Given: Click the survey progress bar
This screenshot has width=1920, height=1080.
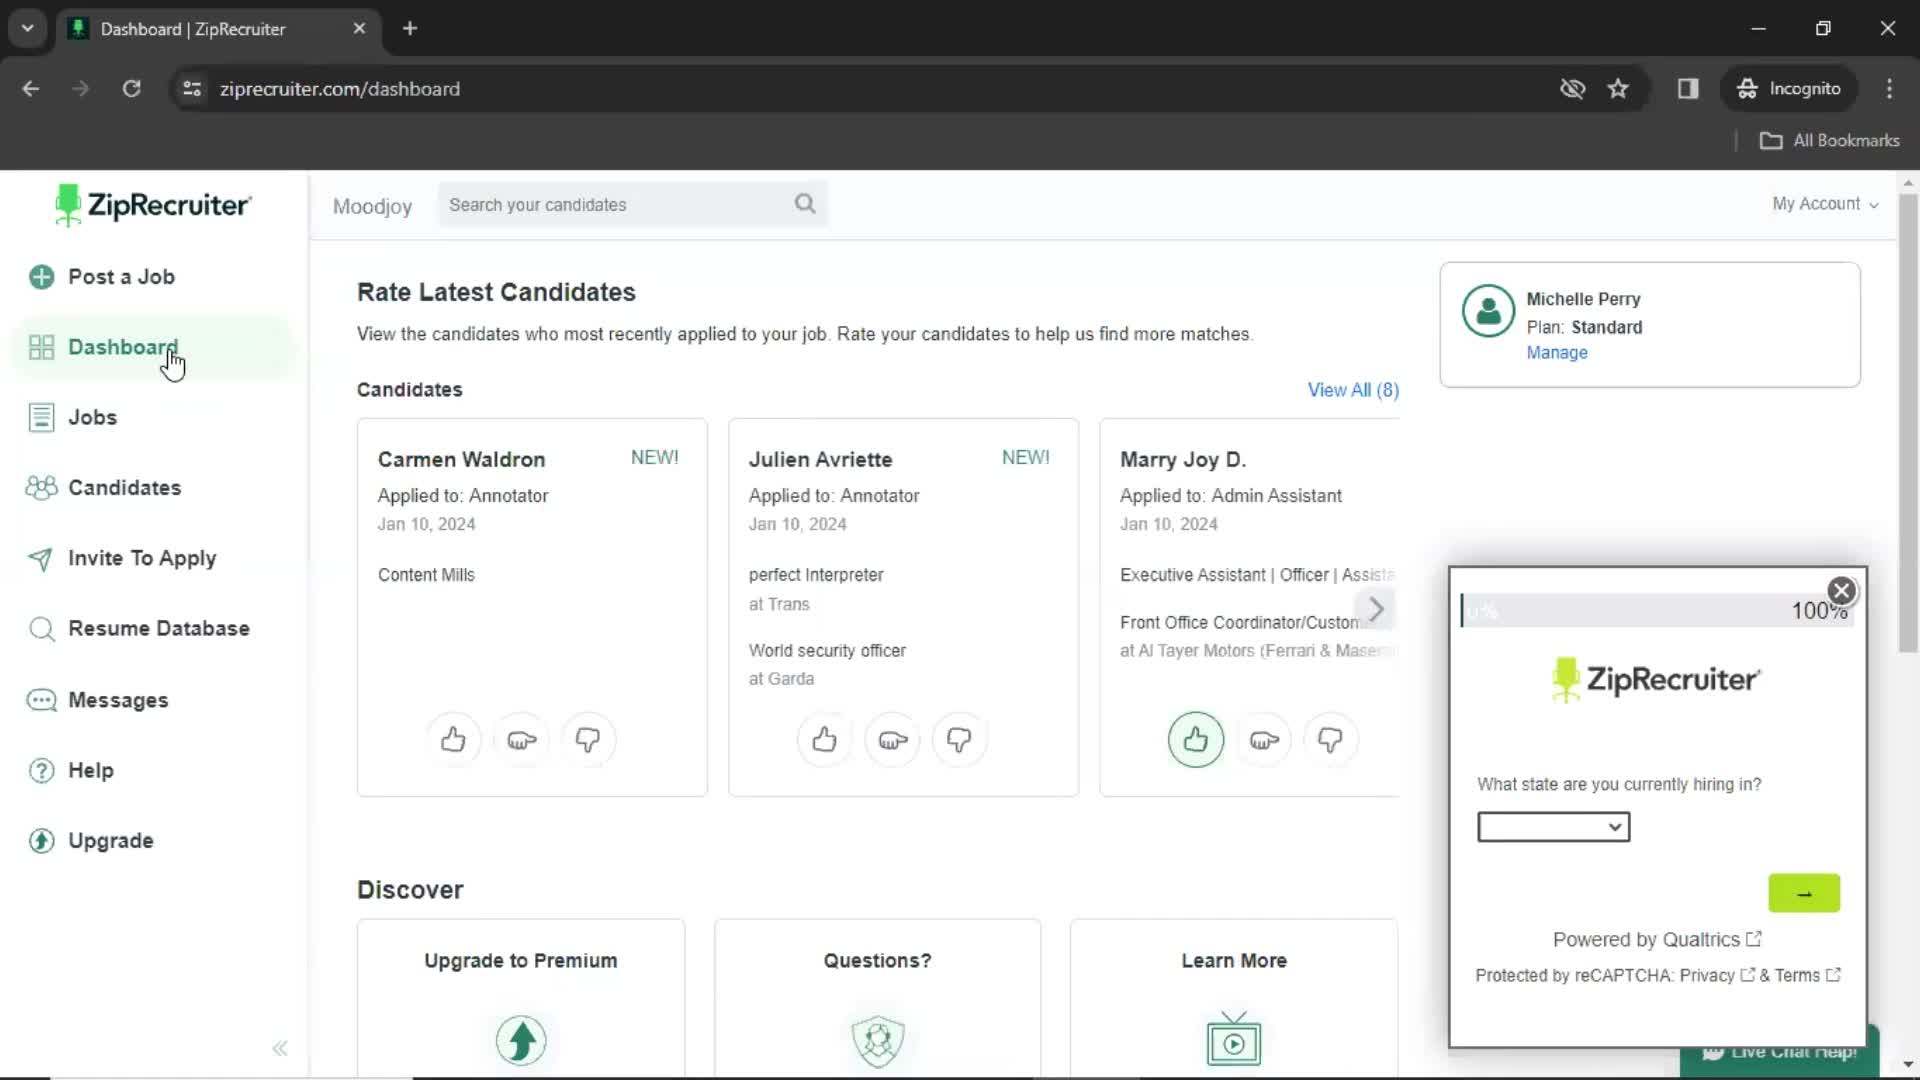Looking at the screenshot, I should coord(1657,611).
